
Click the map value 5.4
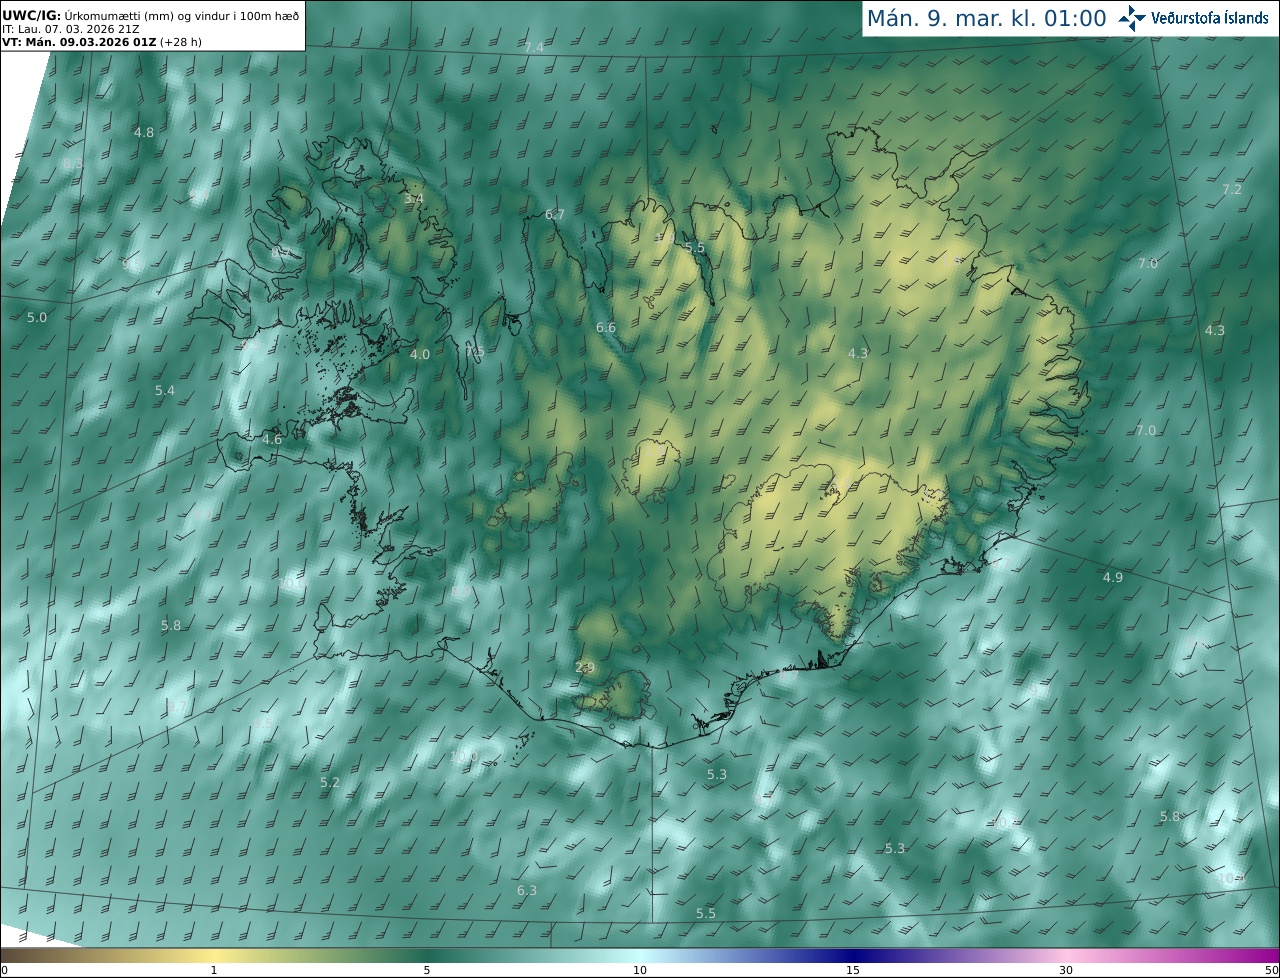pyautogui.click(x=165, y=390)
